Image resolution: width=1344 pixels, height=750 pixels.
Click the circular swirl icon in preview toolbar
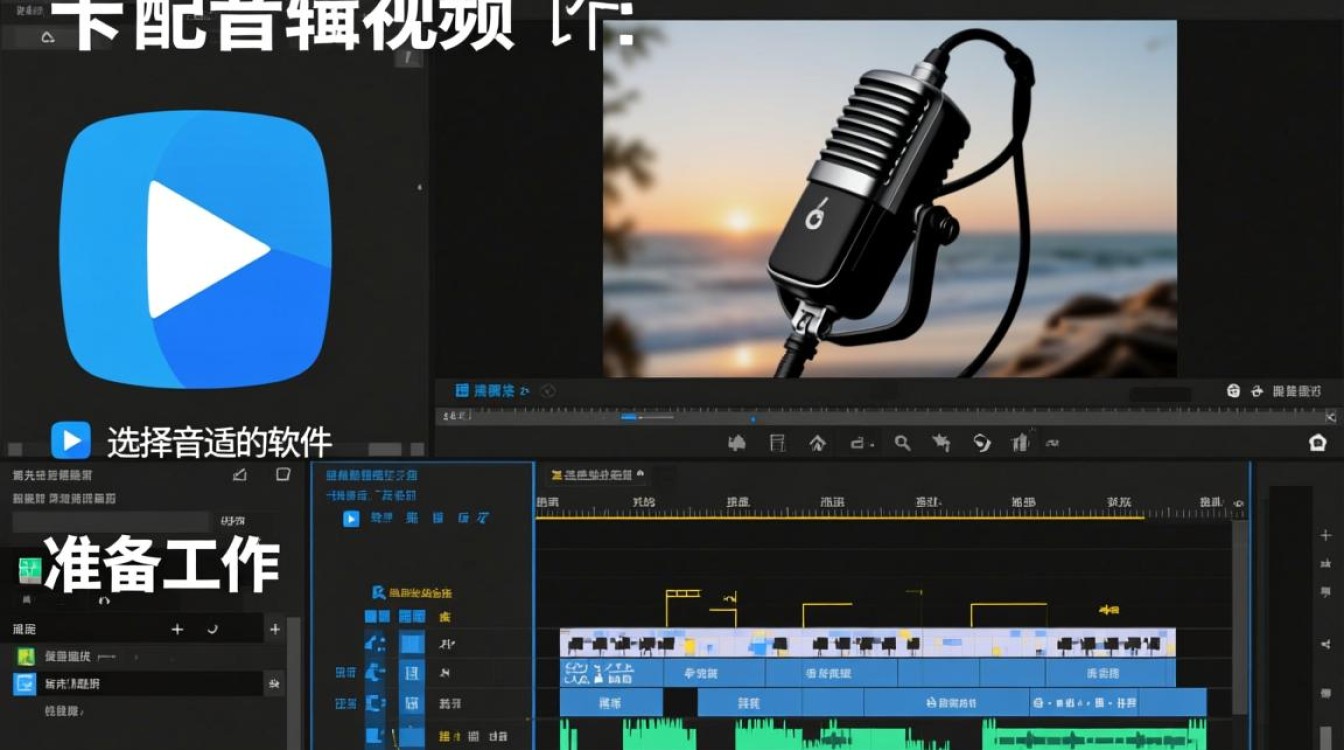[x=981, y=442]
